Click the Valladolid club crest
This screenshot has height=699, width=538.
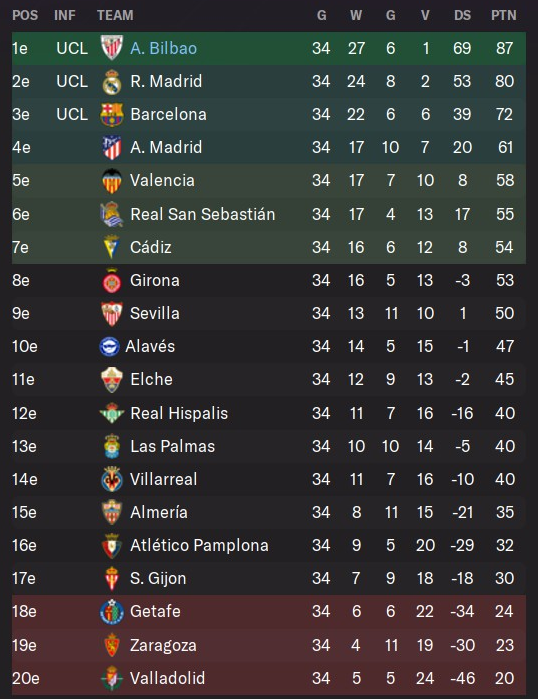pos(111,678)
